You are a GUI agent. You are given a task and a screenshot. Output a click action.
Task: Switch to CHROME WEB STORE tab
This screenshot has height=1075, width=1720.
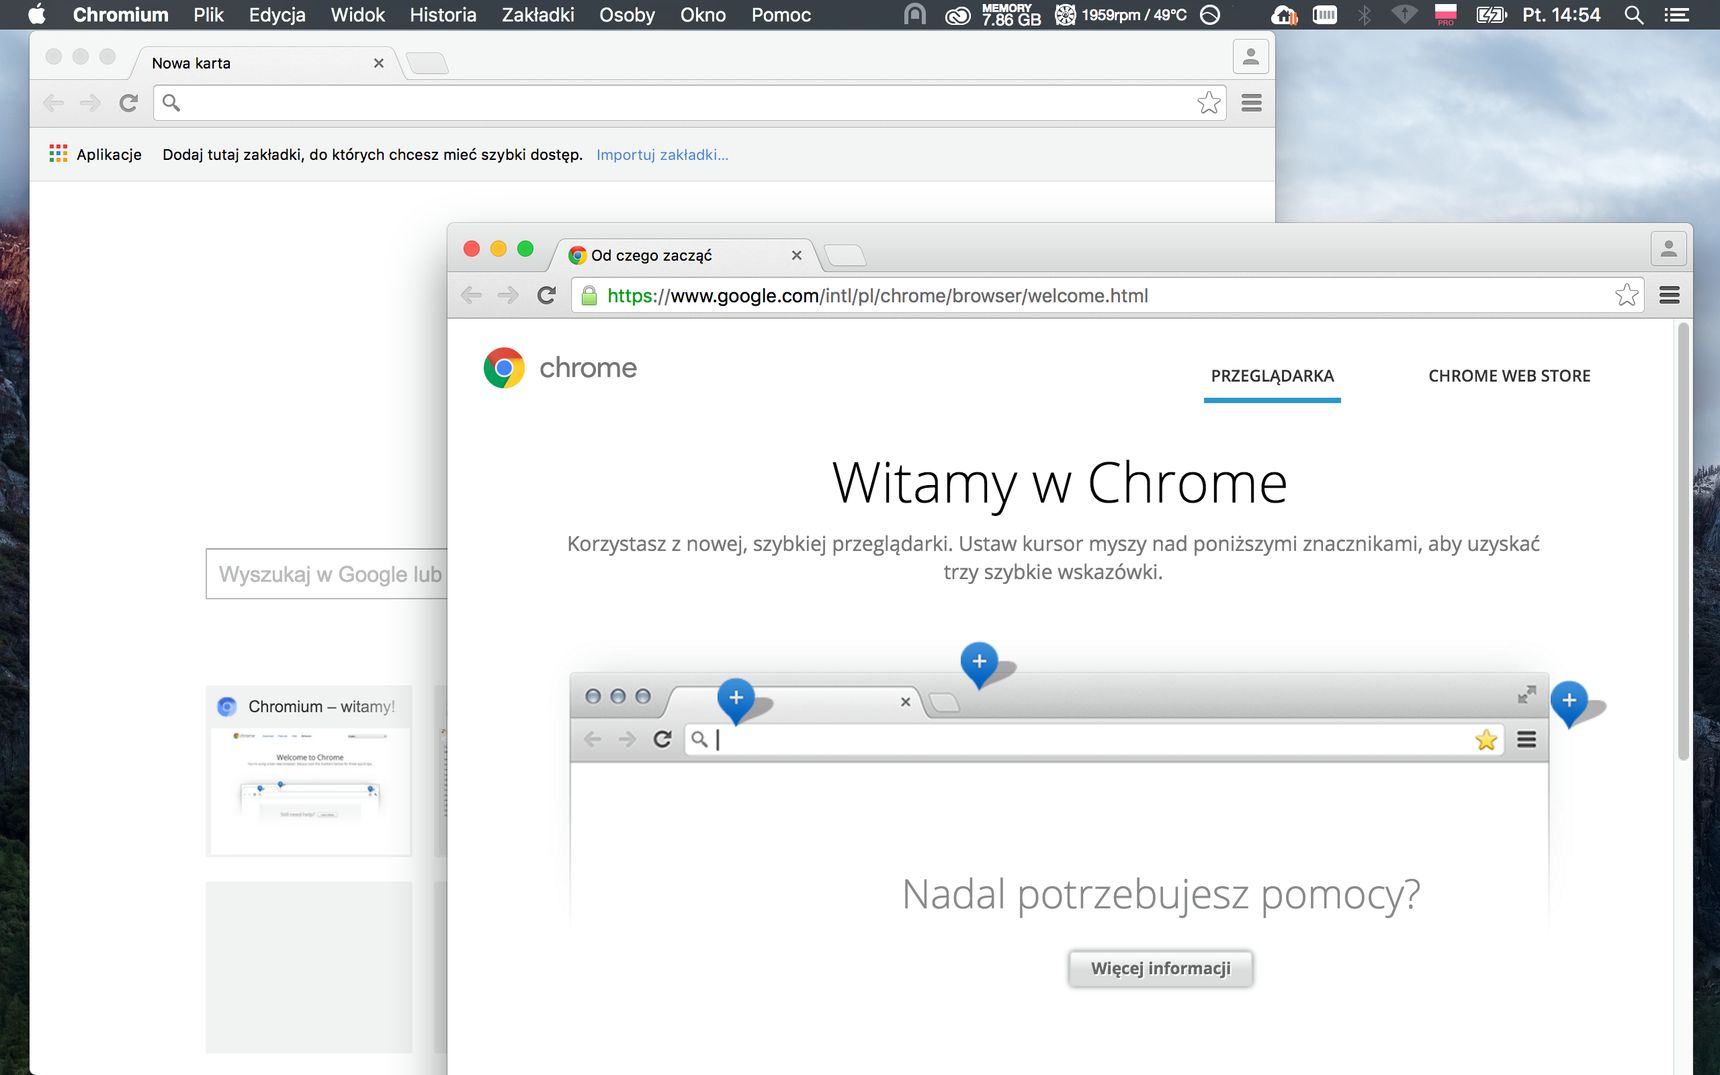(1509, 376)
